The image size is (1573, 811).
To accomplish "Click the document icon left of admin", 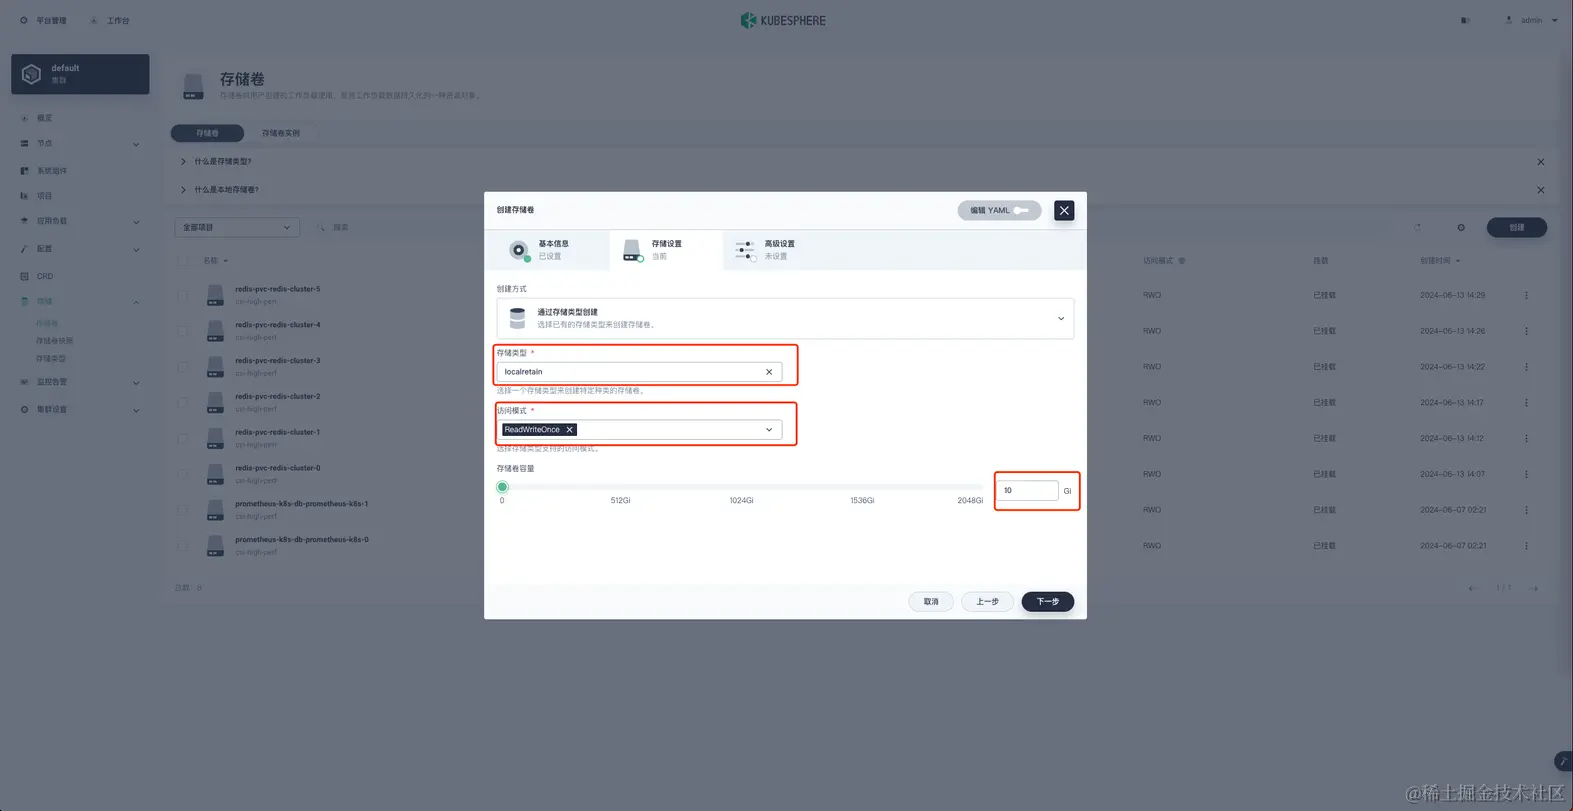I will click(x=1465, y=20).
